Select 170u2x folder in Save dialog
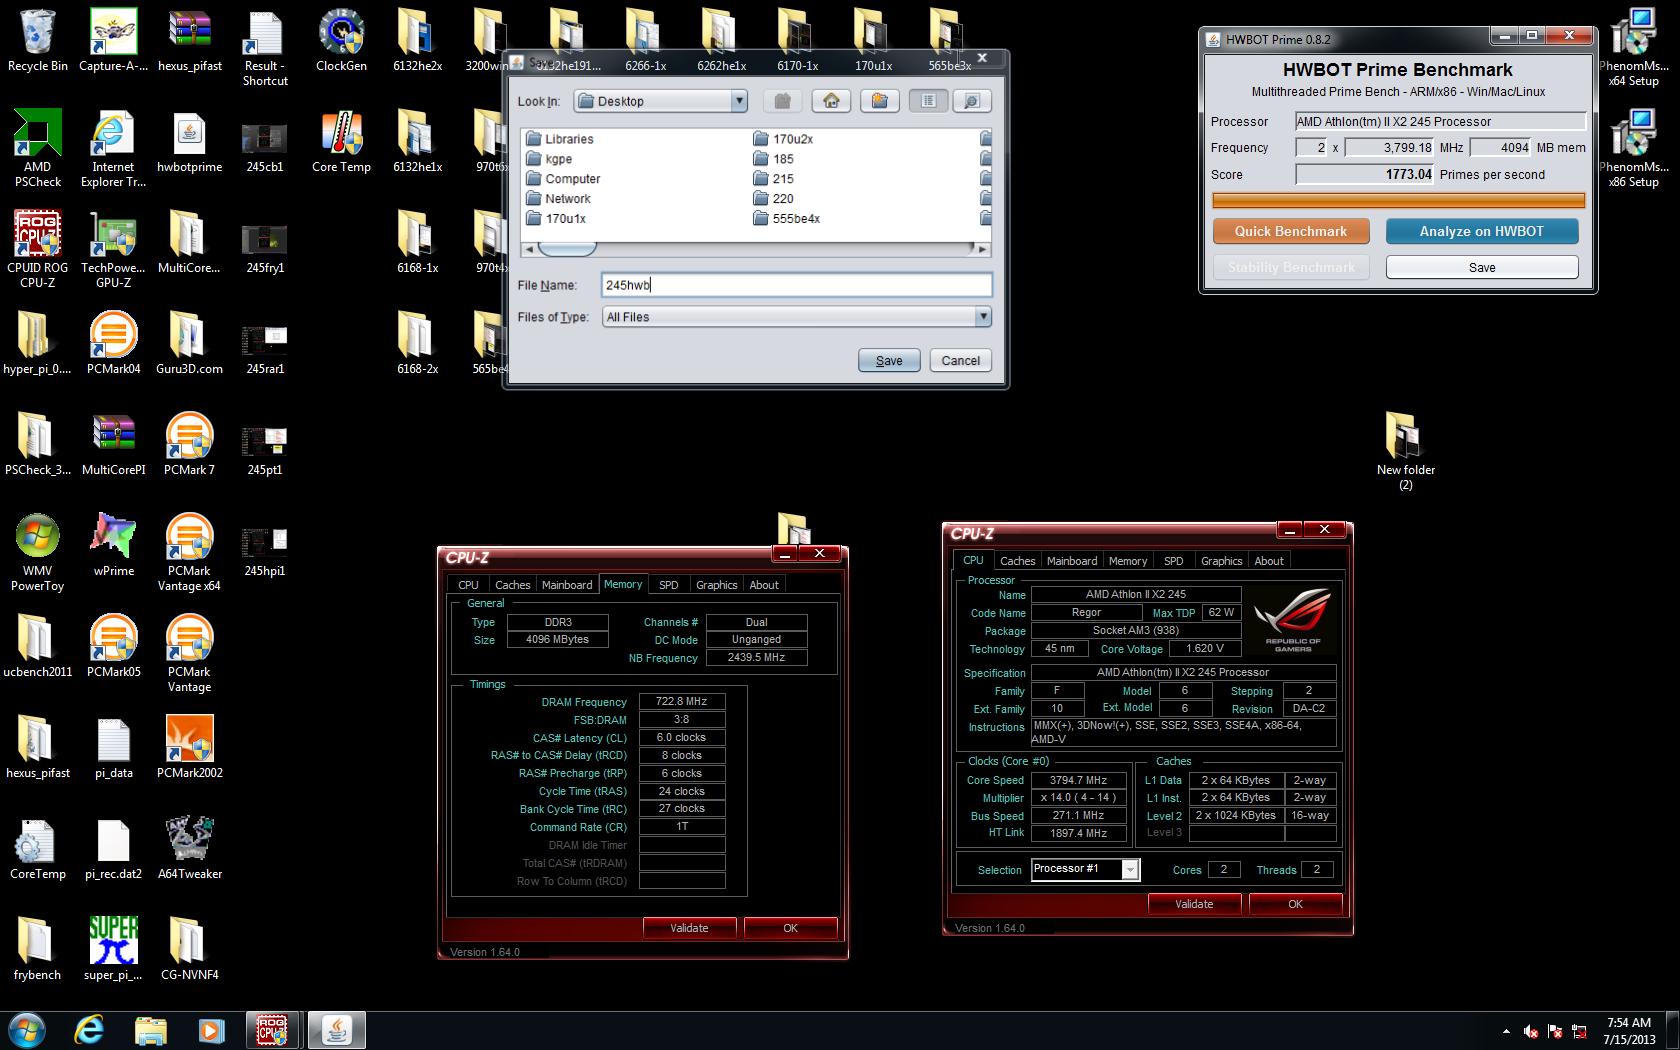 coord(783,139)
